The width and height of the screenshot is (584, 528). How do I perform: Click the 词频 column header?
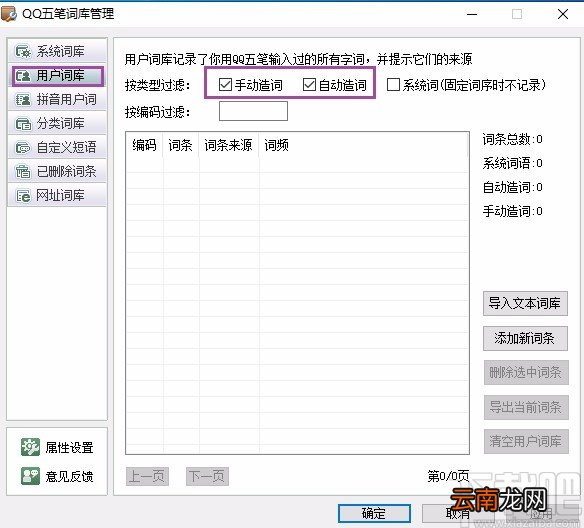pyautogui.click(x=276, y=145)
